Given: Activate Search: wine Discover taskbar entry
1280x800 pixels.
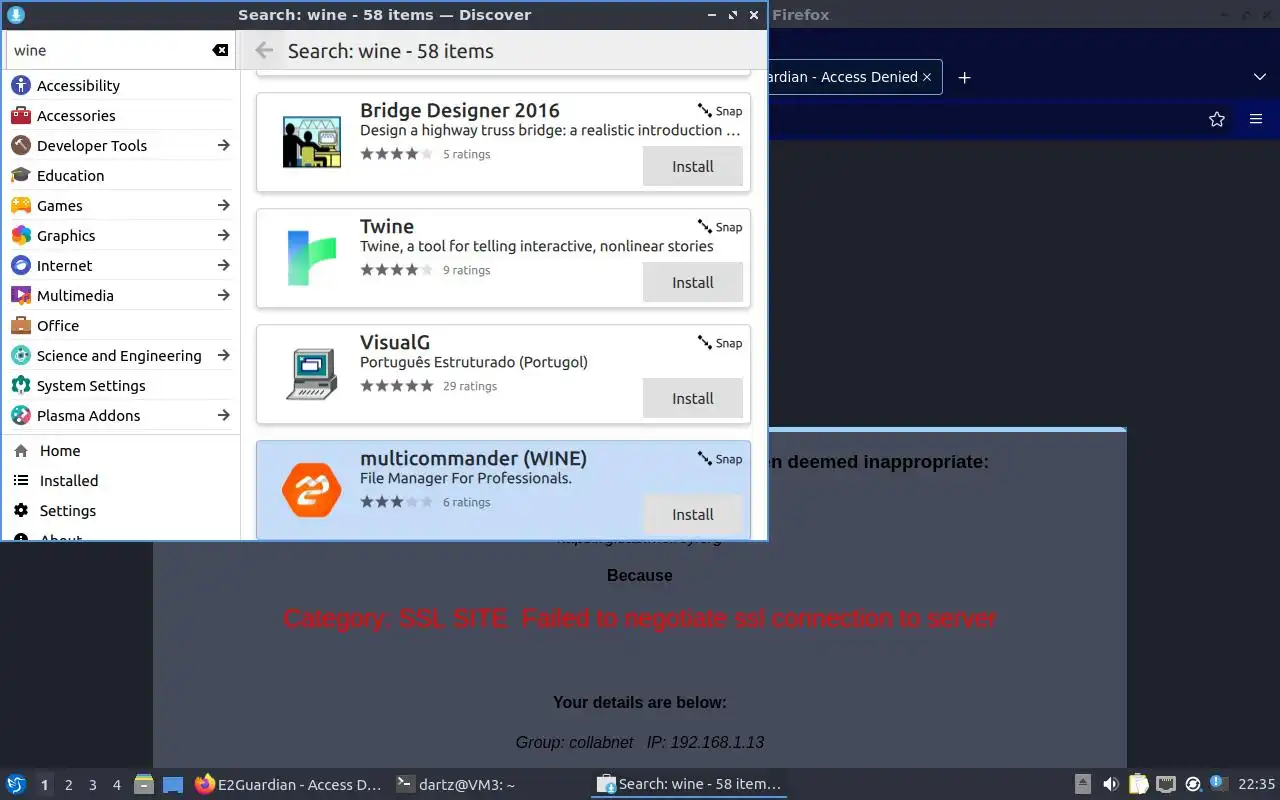Looking at the screenshot, I should [689, 785].
